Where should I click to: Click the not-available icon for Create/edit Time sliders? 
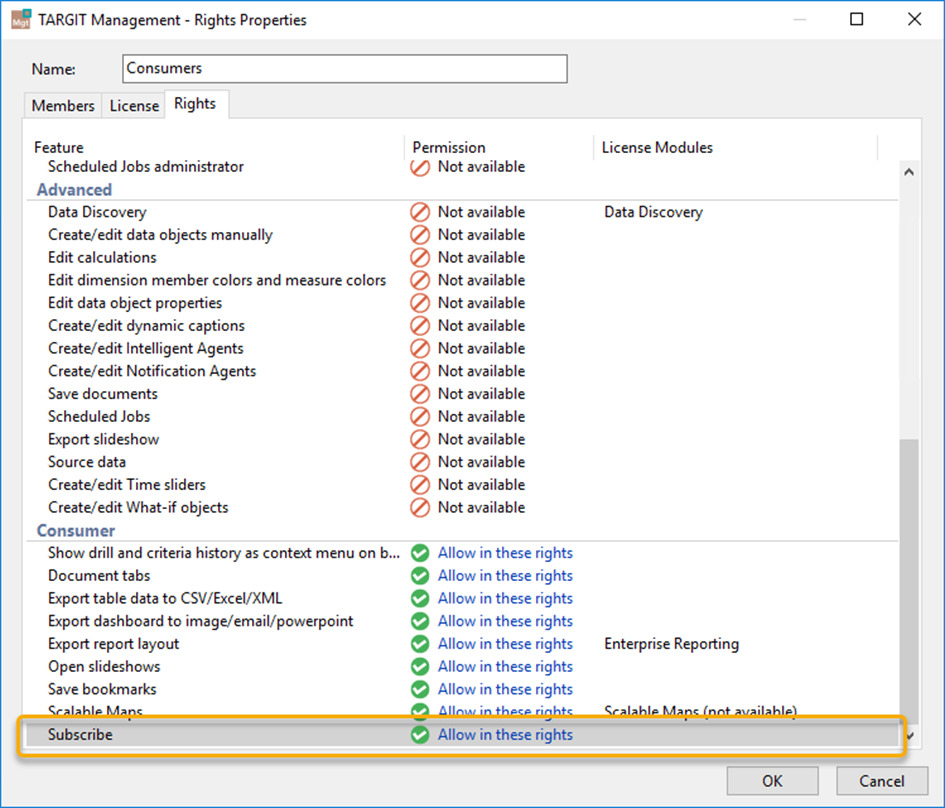tap(420, 485)
